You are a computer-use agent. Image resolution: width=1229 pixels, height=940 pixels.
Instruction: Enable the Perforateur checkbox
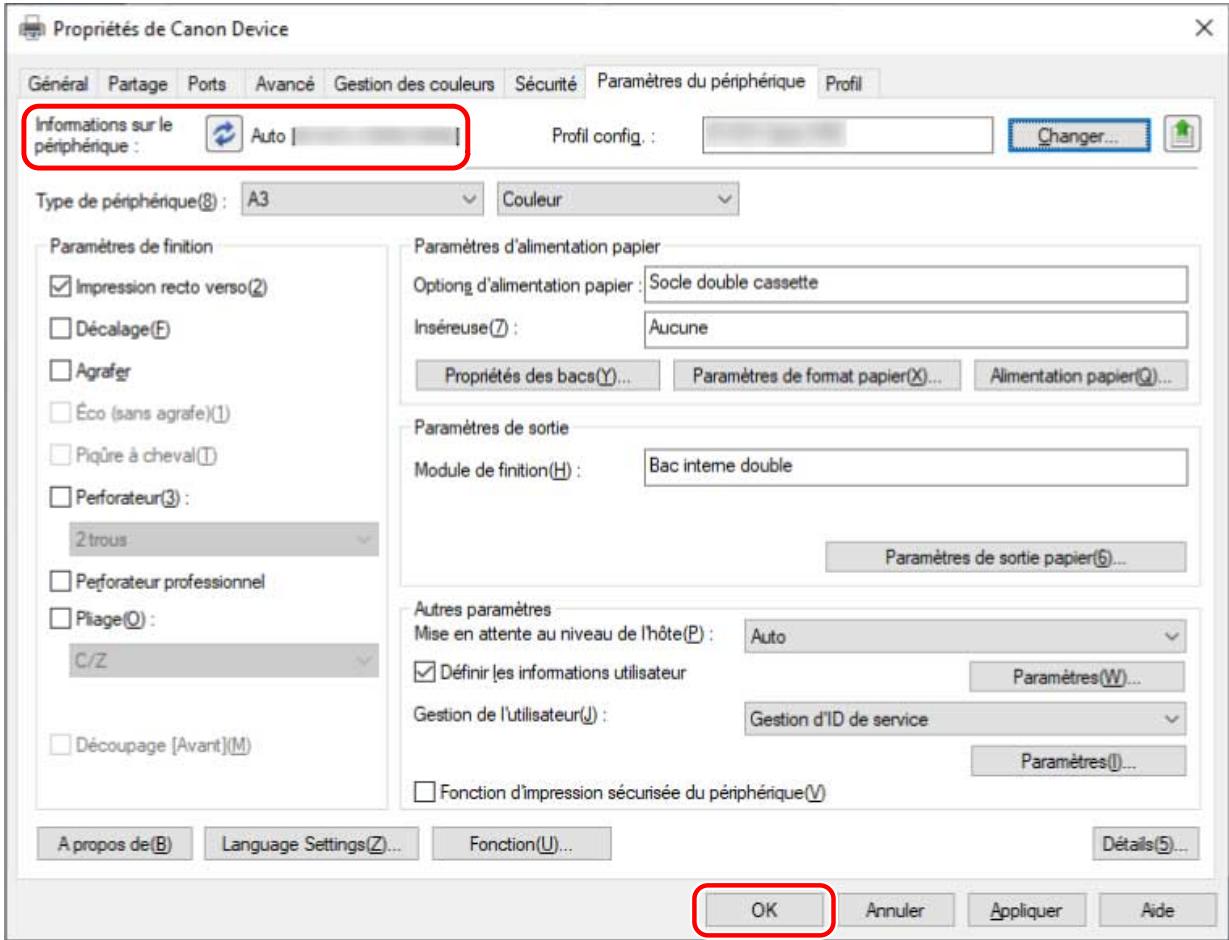pos(61,496)
